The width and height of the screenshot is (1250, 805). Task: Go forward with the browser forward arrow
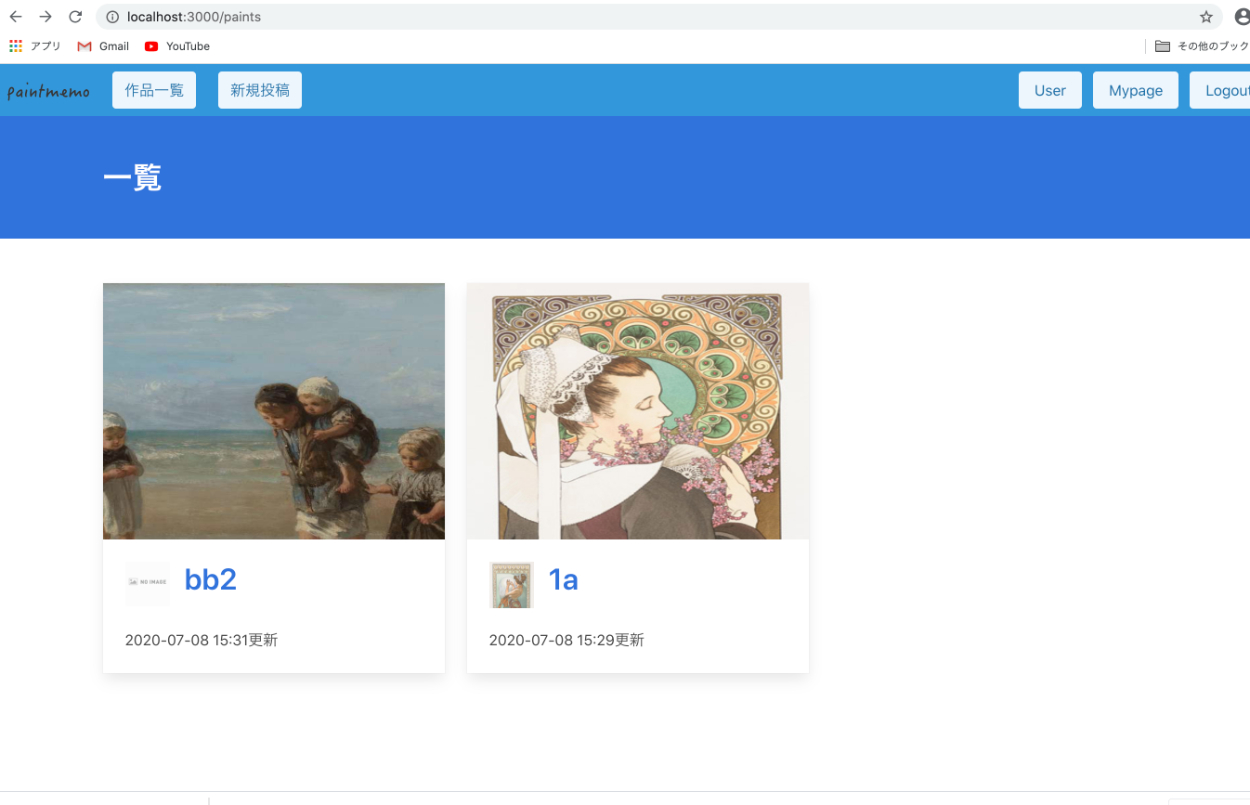coord(45,17)
